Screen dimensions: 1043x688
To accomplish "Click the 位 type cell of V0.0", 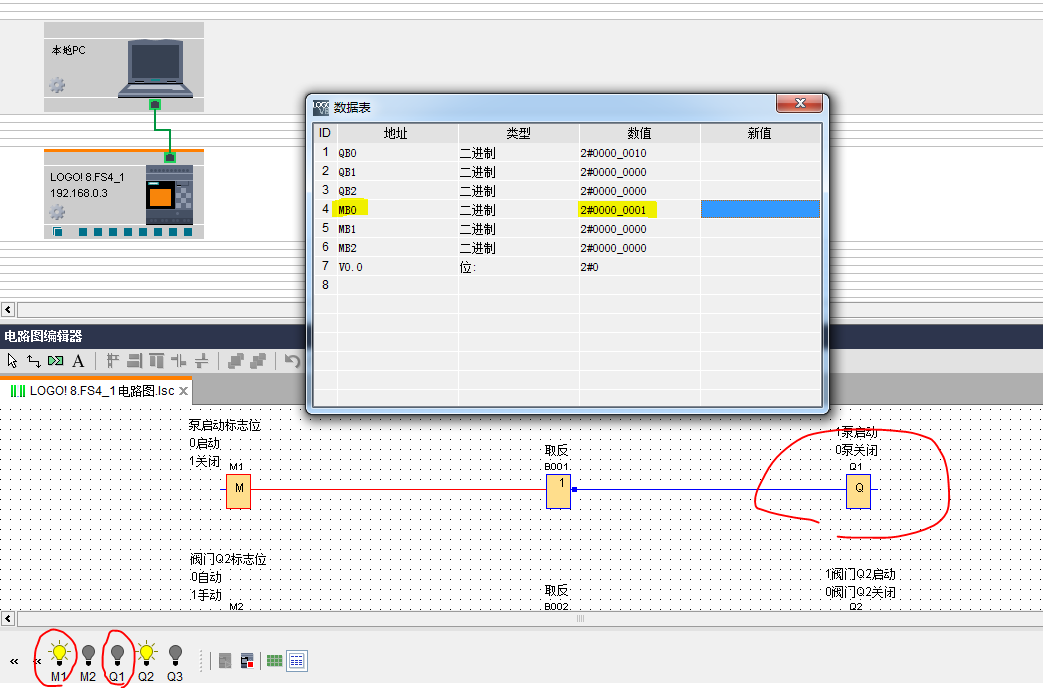I will (518, 267).
